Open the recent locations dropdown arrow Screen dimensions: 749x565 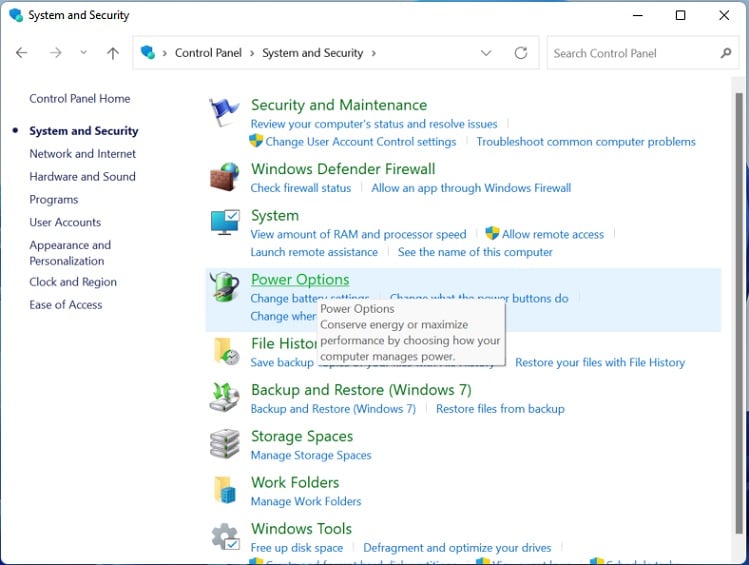[x=84, y=53]
